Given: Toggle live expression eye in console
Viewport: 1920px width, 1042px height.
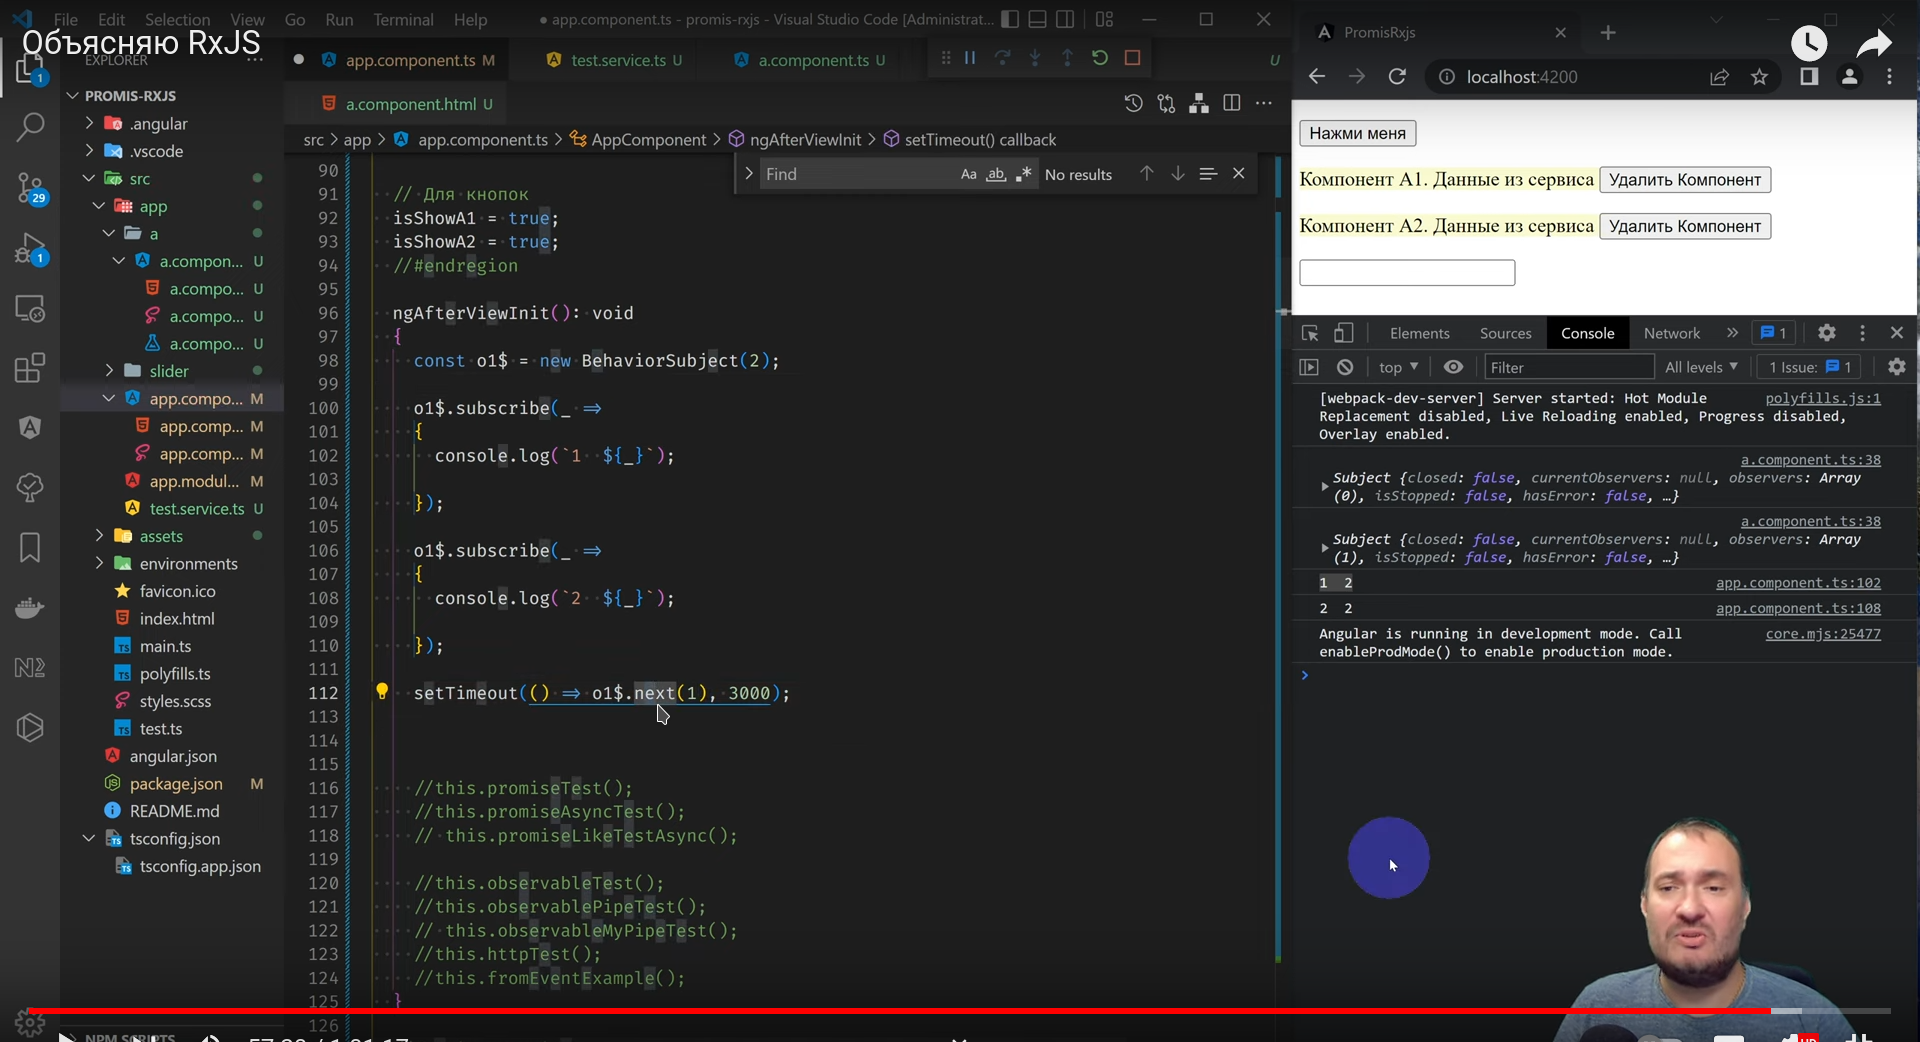Looking at the screenshot, I should 1453,367.
